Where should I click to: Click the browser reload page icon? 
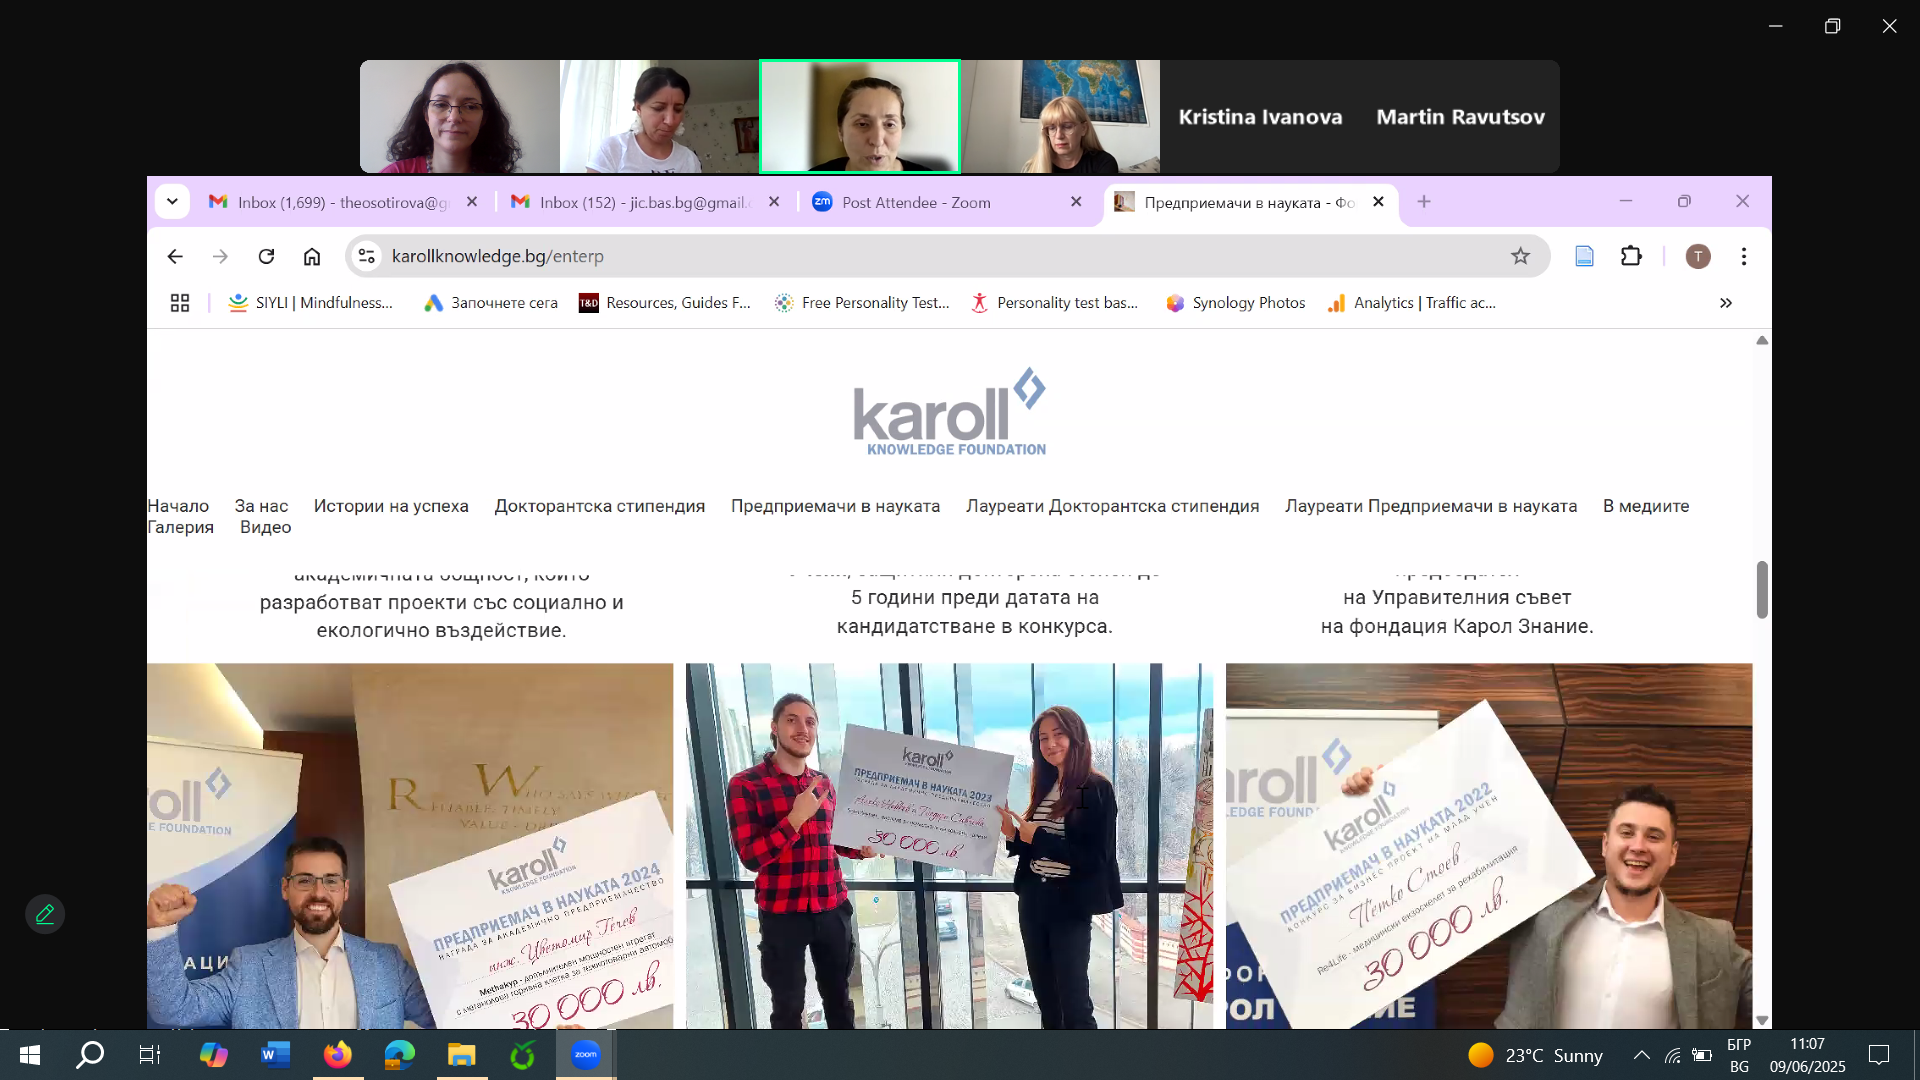(266, 257)
